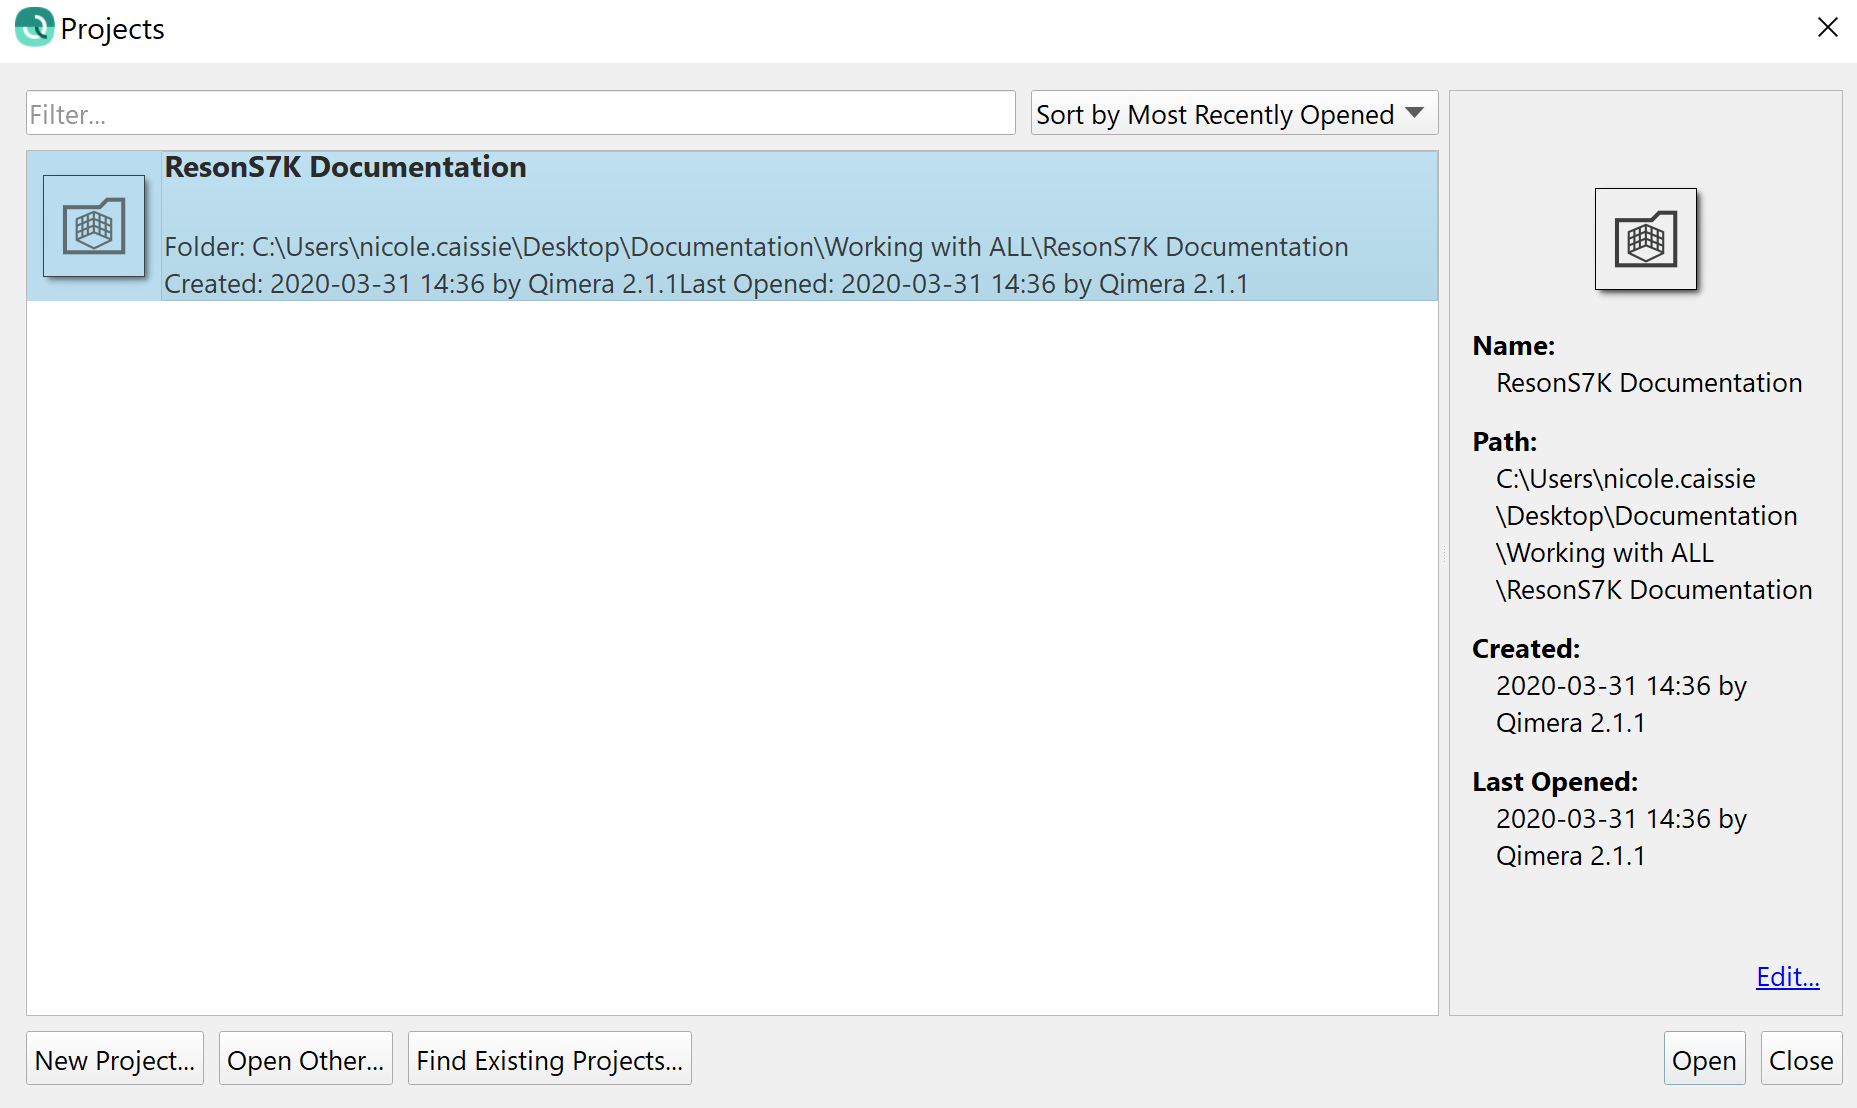Screen dimensions: 1857x1108
Task: Open the selected project with the Open button
Action: (1703, 1060)
